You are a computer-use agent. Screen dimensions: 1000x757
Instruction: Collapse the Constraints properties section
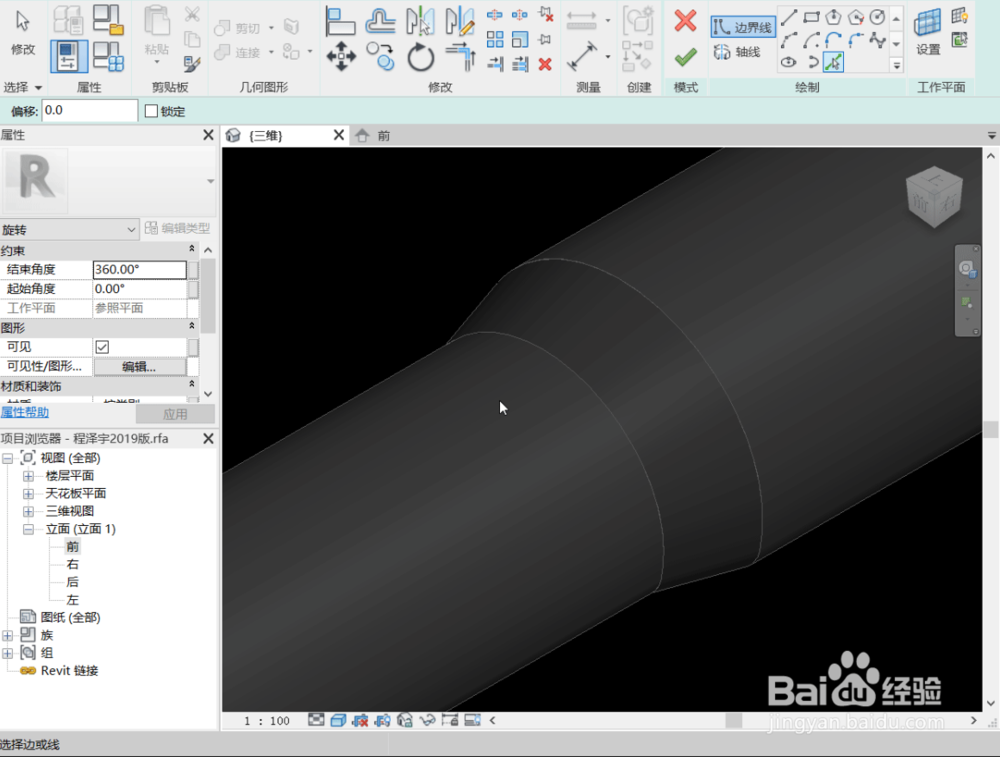[x=191, y=249]
